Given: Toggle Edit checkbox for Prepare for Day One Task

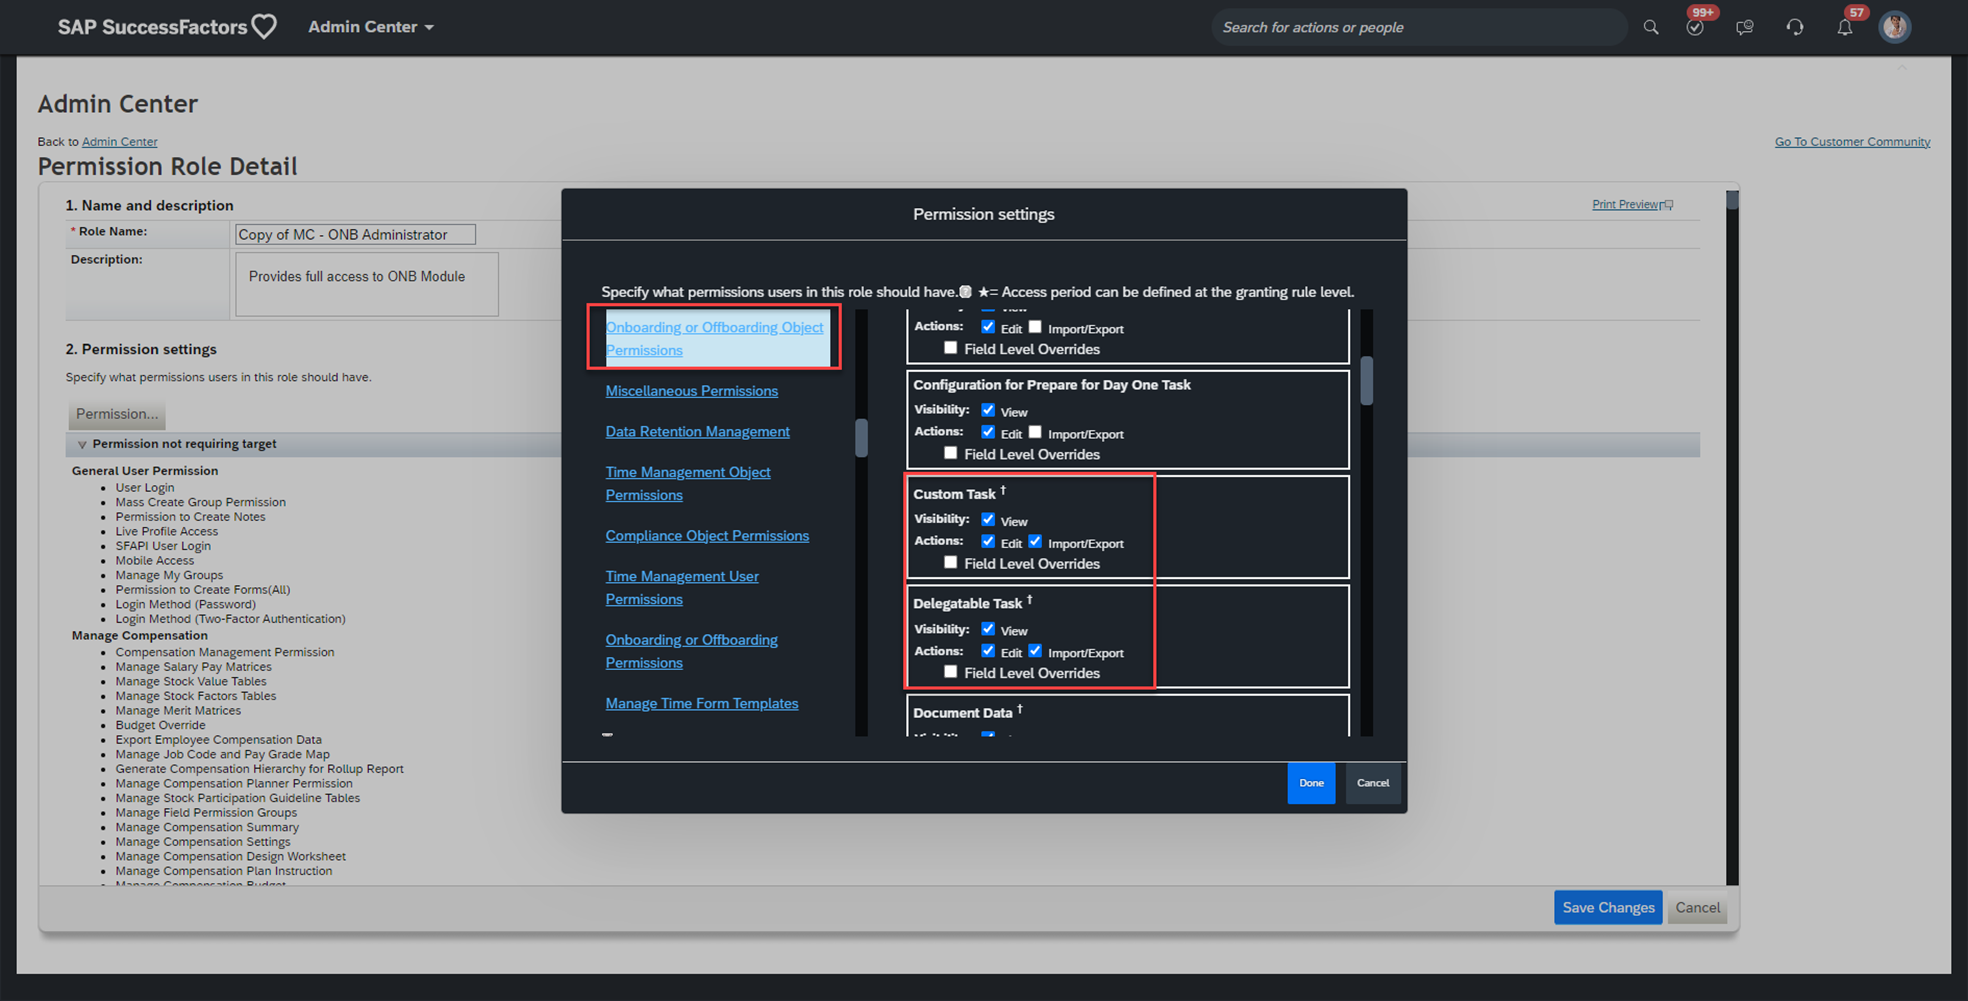Looking at the screenshot, I should (x=988, y=432).
